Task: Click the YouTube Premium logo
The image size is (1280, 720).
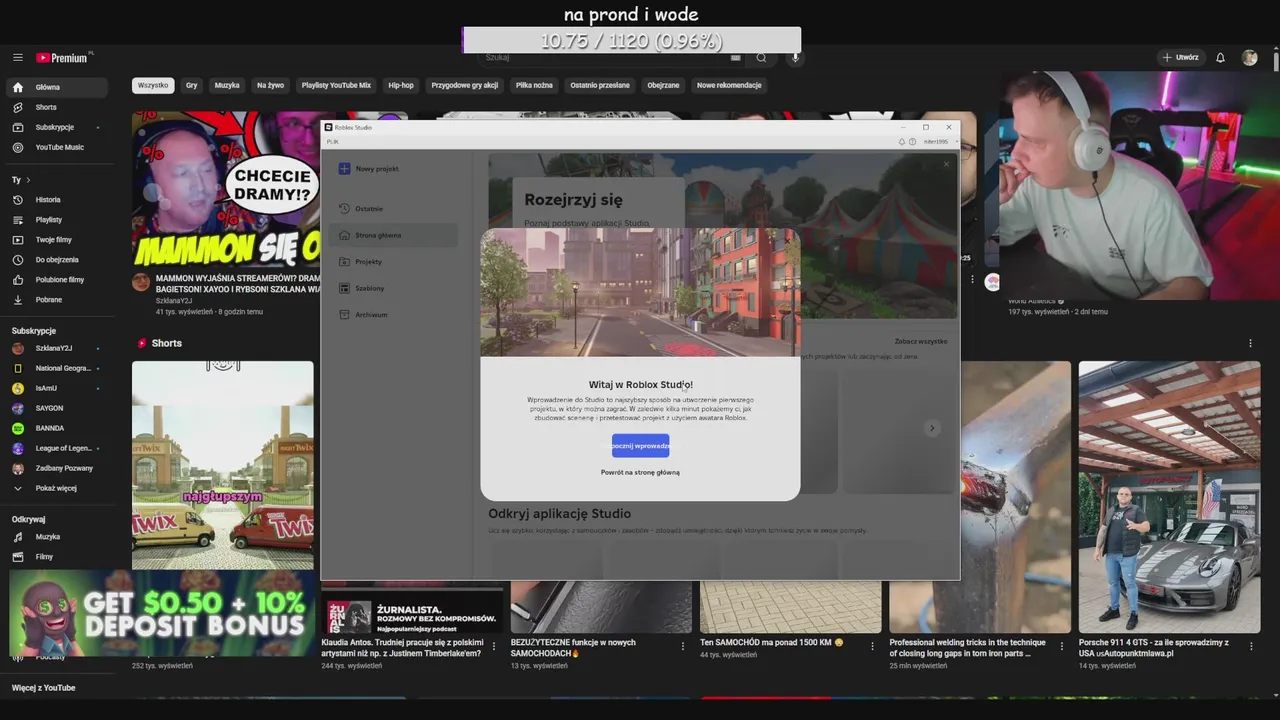Action: pos(62,58)
